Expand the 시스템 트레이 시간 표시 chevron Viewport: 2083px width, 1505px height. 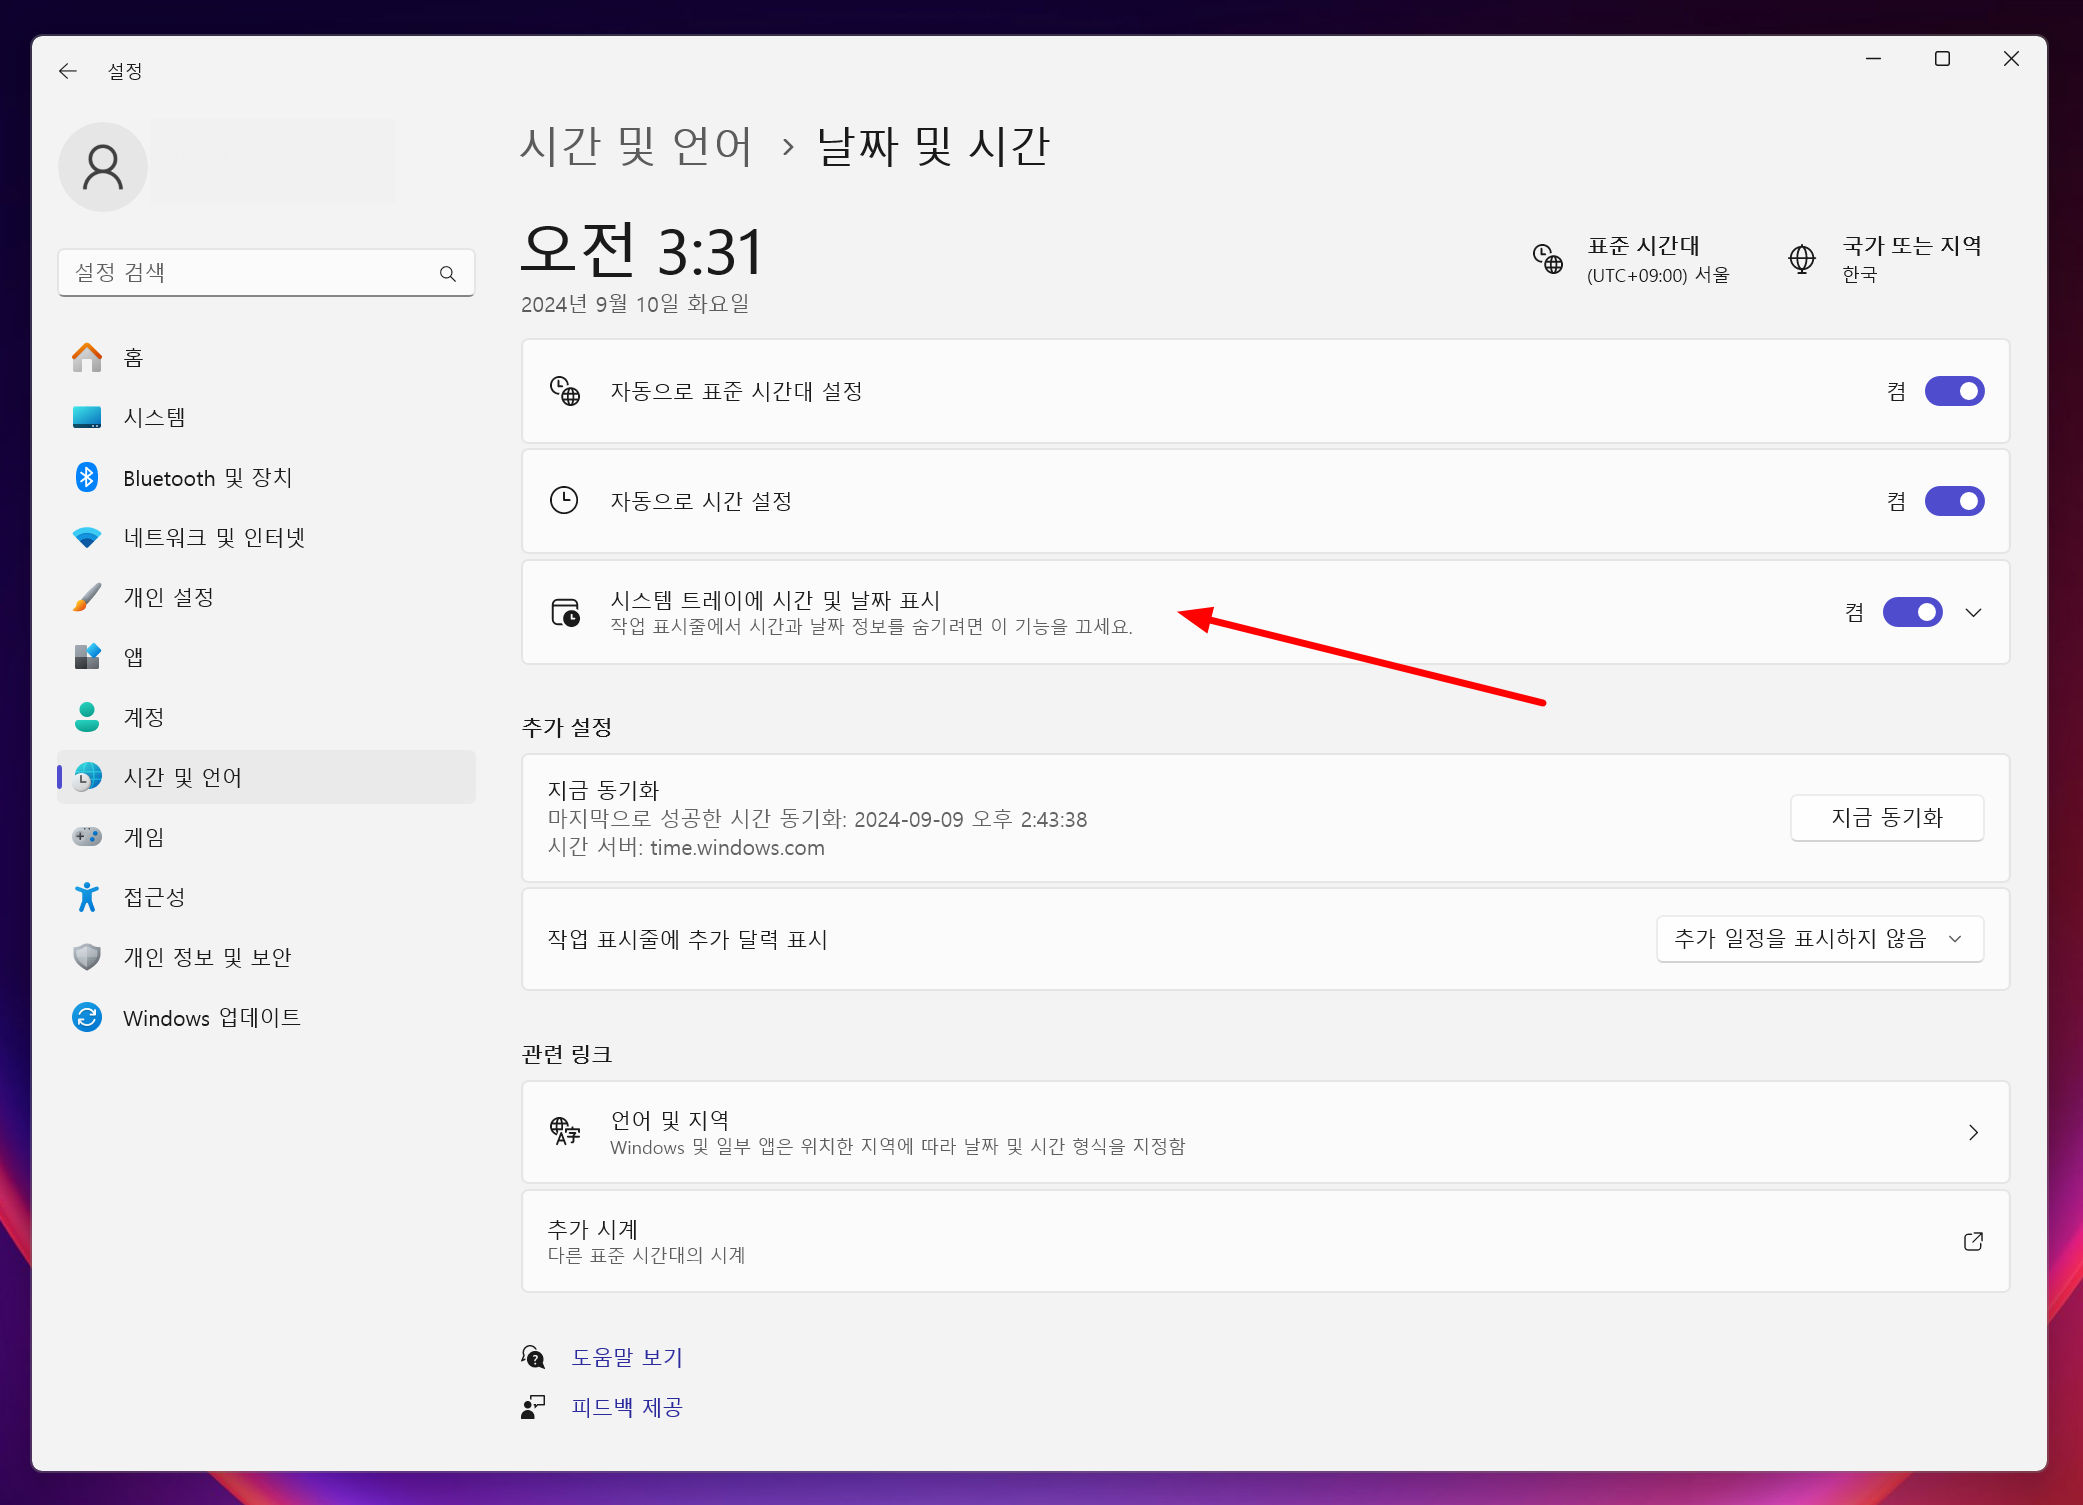1973,612
